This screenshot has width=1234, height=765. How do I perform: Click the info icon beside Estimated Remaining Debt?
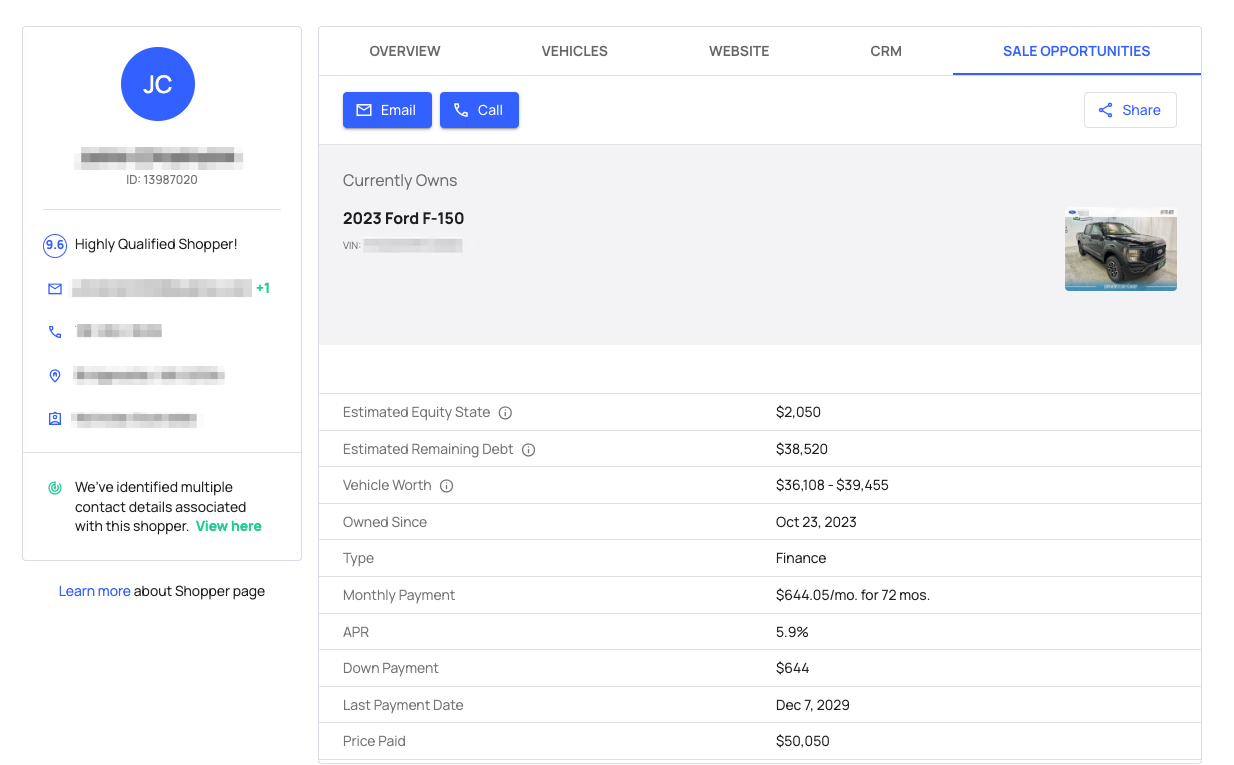point(528,449)
